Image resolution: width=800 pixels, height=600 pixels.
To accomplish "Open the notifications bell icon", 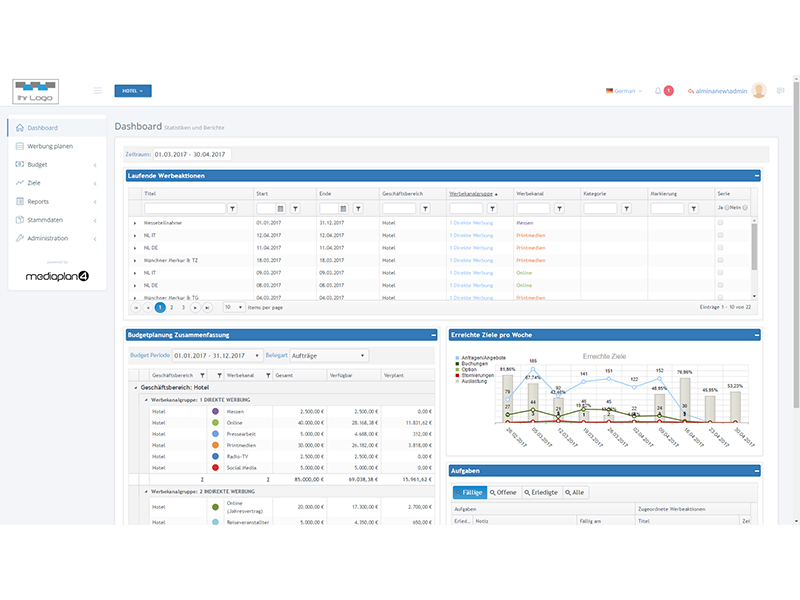I will pyautogui.click(x=657, y=91).
